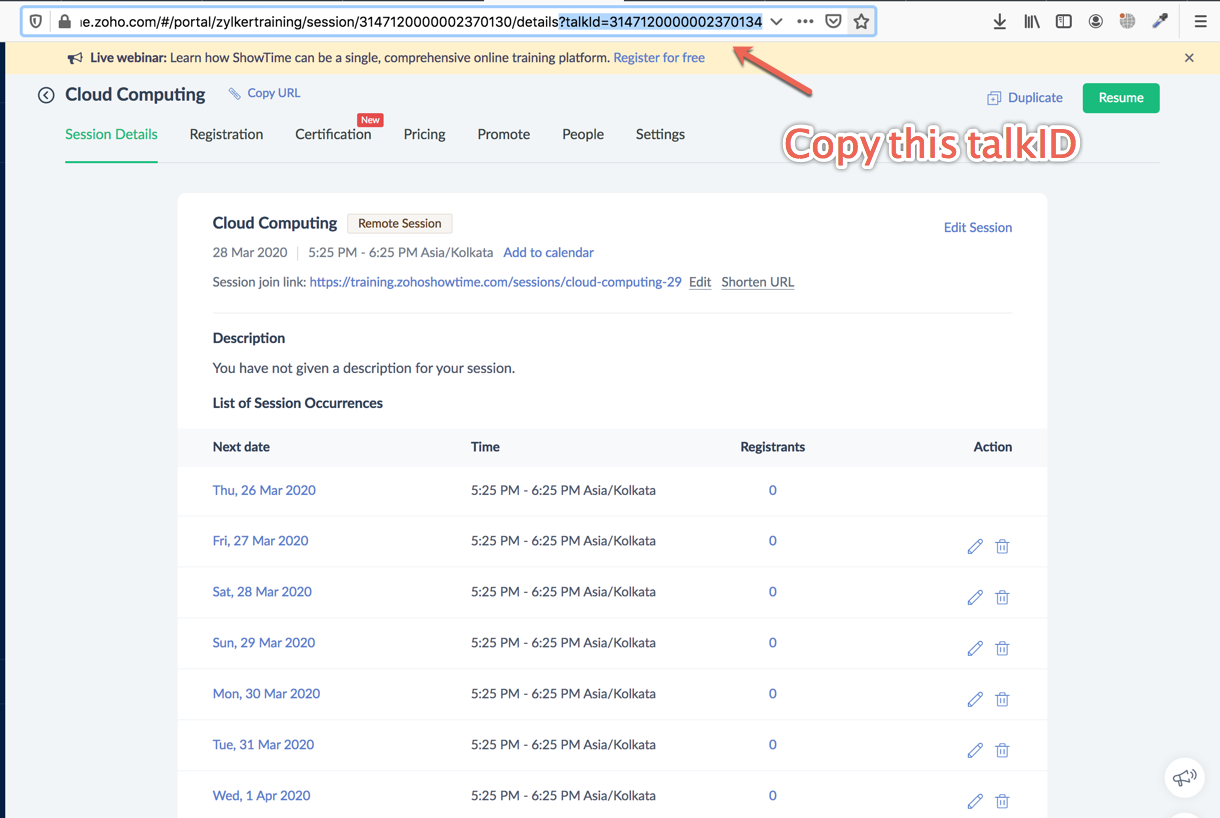Viewport: 1220px width, 818px height.
Task: Open the Certification tab
Action: point(333,134)
